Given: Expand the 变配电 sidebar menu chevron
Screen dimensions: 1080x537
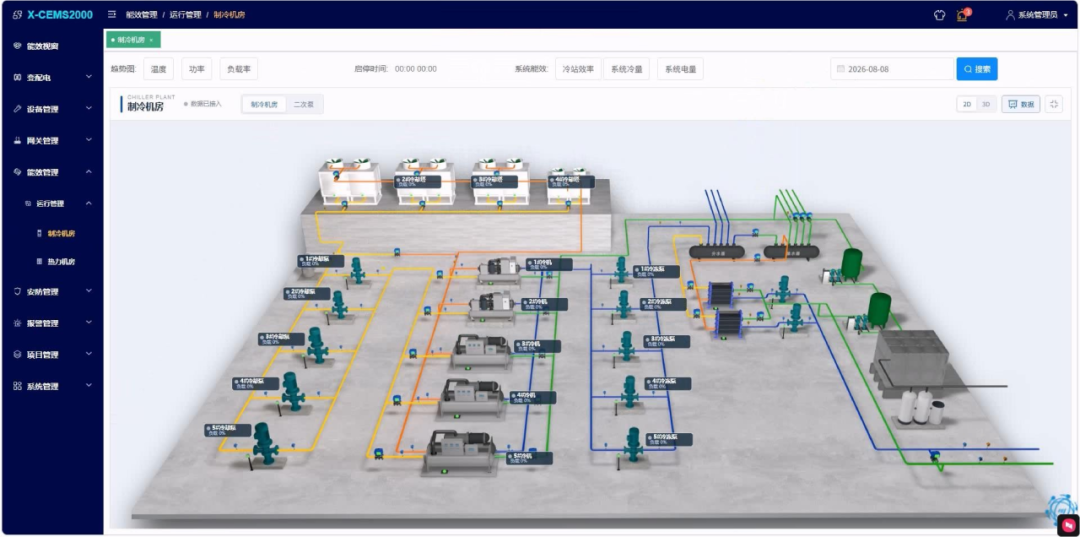Looking at the screenshot, I should tap(89, 77).
